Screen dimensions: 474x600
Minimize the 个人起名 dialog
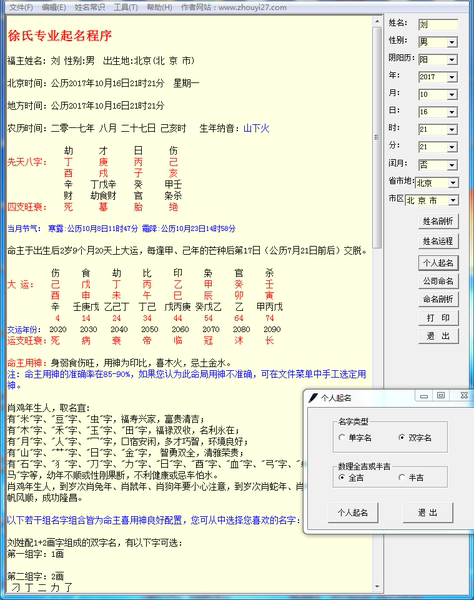coord(424,396)
